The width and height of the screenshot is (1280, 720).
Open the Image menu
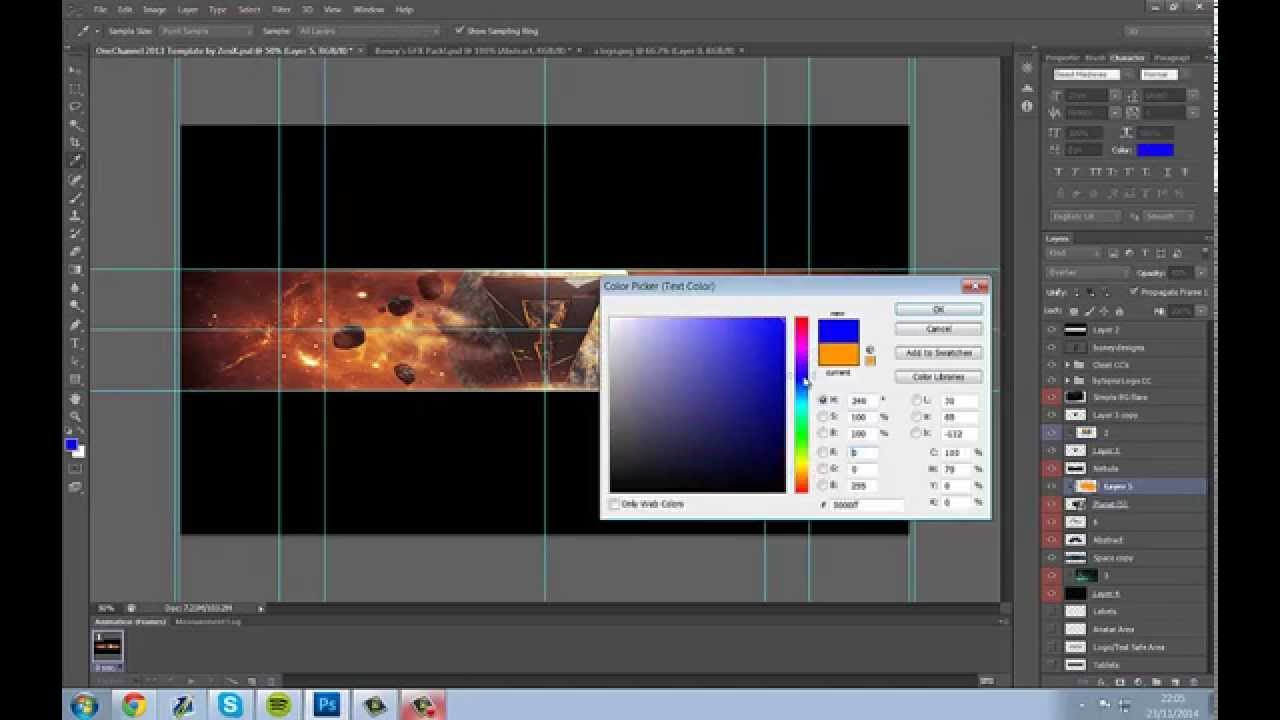[x=154, y=9]
